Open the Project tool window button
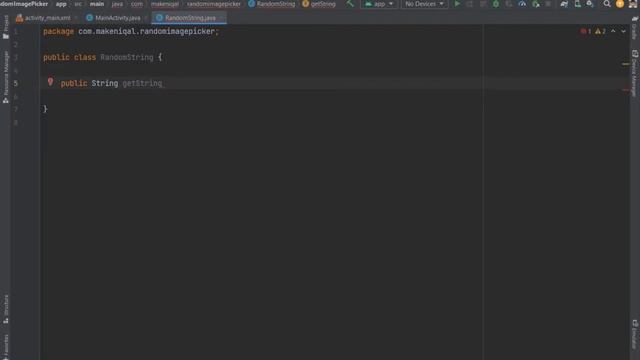This screenshot has height=360, width=640. [x=6, y=27]
